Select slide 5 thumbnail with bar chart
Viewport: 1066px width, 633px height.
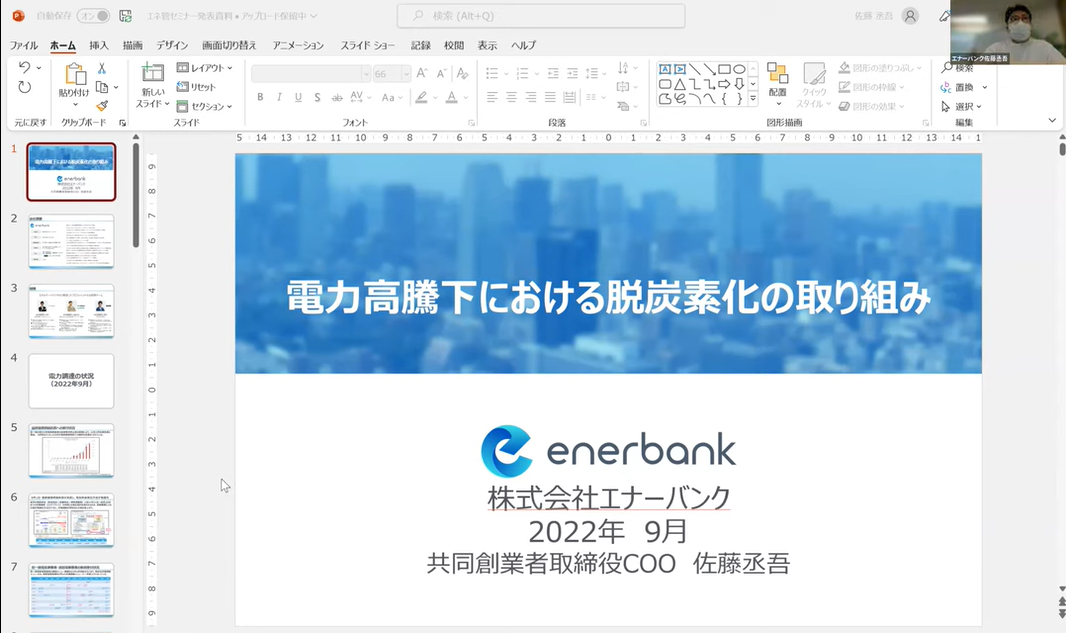pyautogui.click(x=71, y=450)
